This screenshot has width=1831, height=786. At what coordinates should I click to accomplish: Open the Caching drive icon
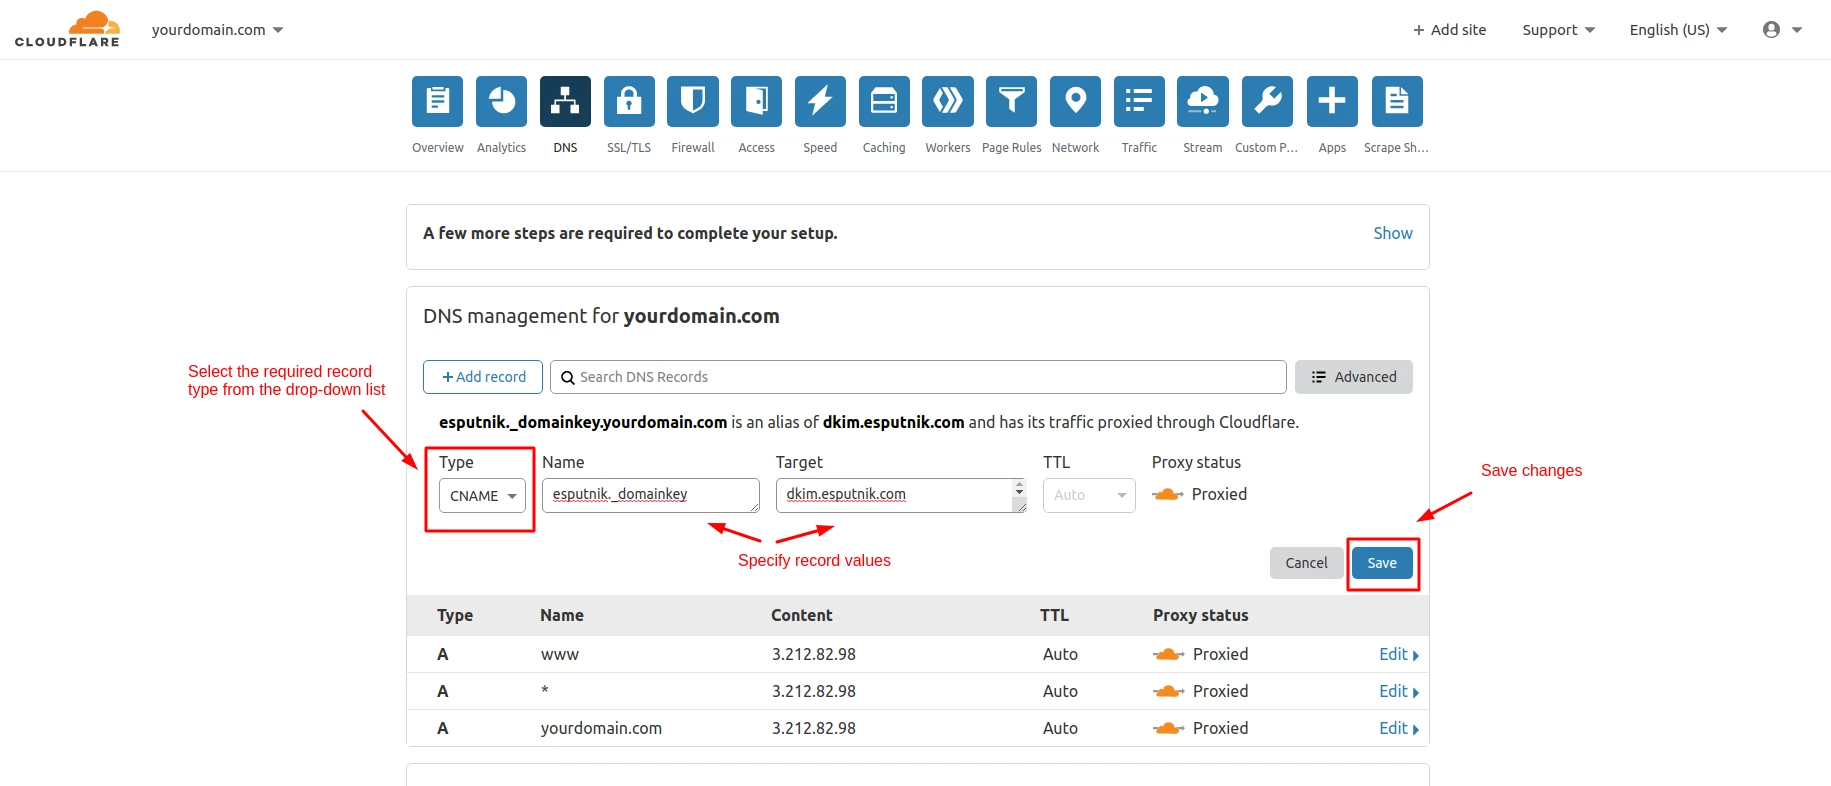tap(884, 101)
